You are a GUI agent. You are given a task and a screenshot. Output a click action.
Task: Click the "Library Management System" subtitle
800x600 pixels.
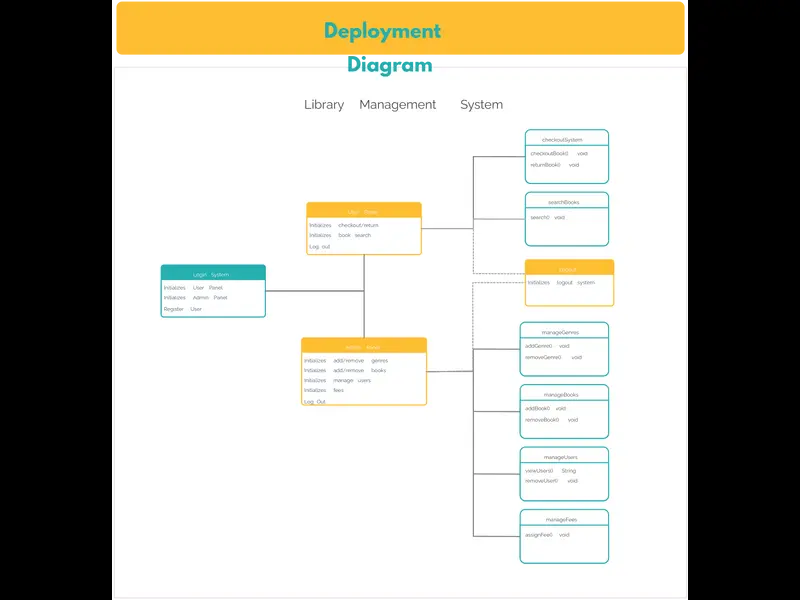tap(403, 105)
